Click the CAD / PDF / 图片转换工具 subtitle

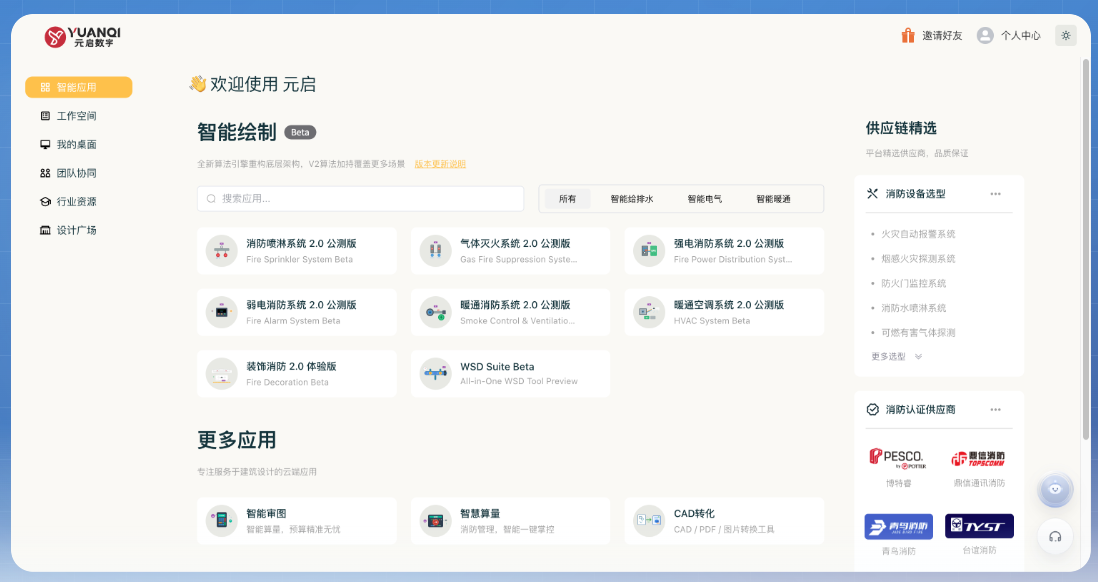[724, 529]
